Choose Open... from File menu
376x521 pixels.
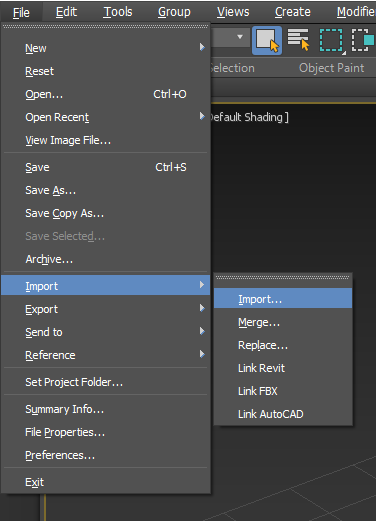pyautogui.click(x=106, y=94)
